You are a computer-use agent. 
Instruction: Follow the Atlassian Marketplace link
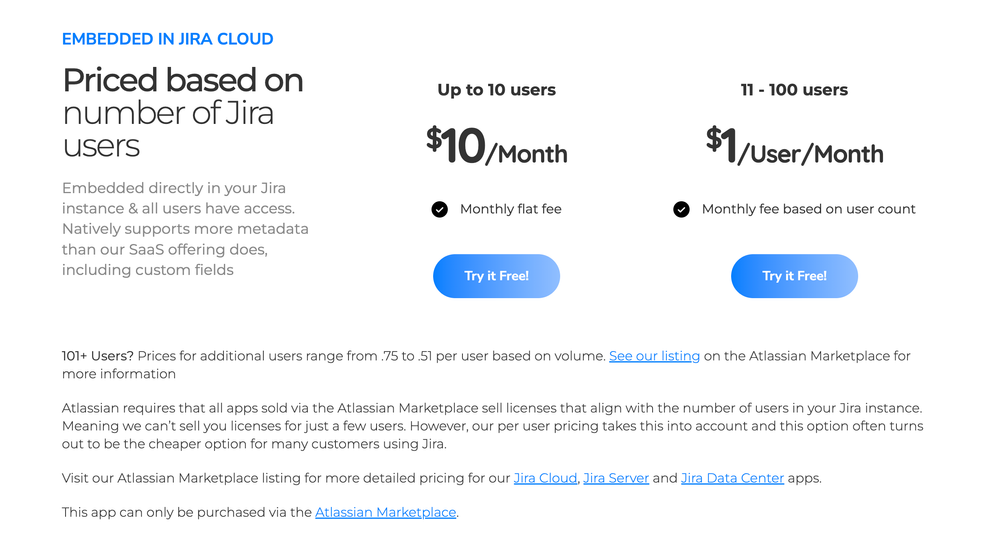pyautogui.click(x=385, y=512)
